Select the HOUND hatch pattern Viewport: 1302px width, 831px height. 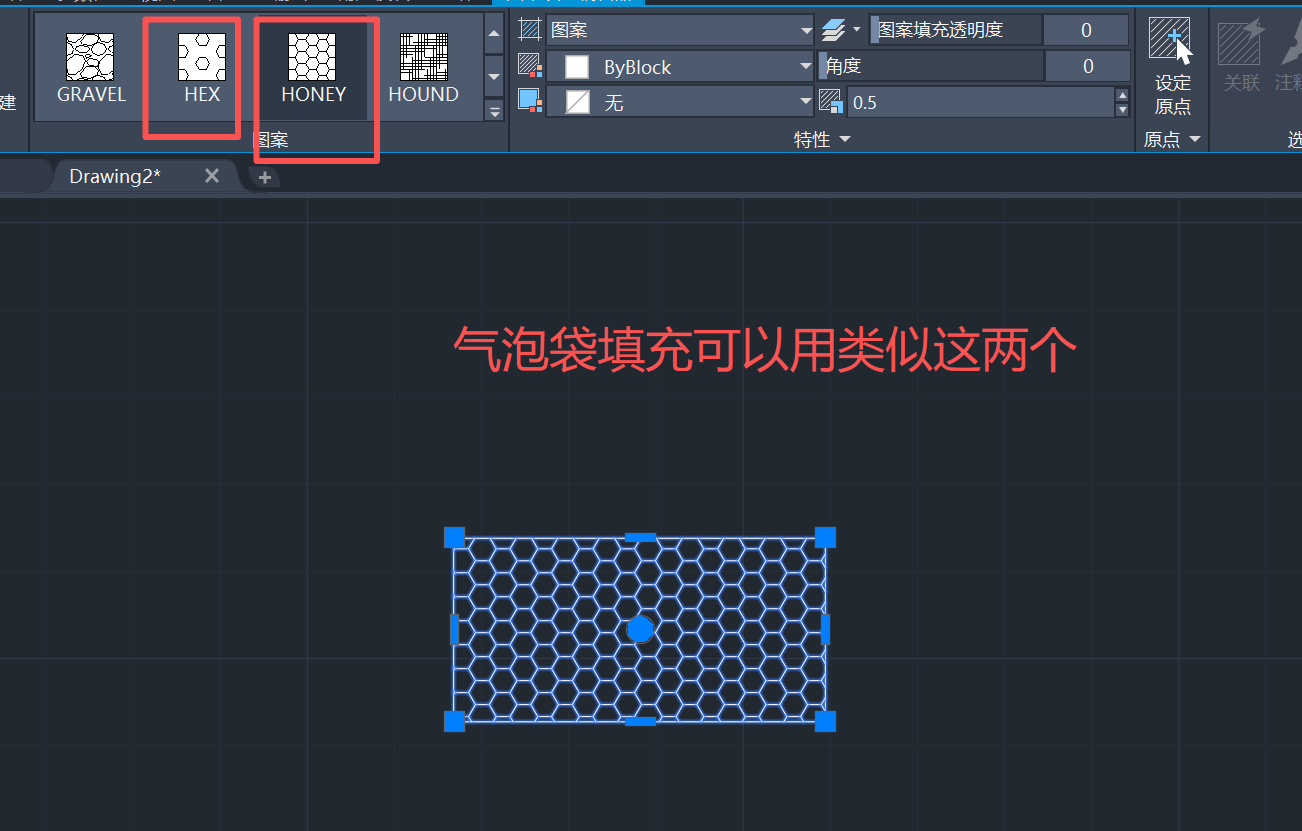pos(423,65)
